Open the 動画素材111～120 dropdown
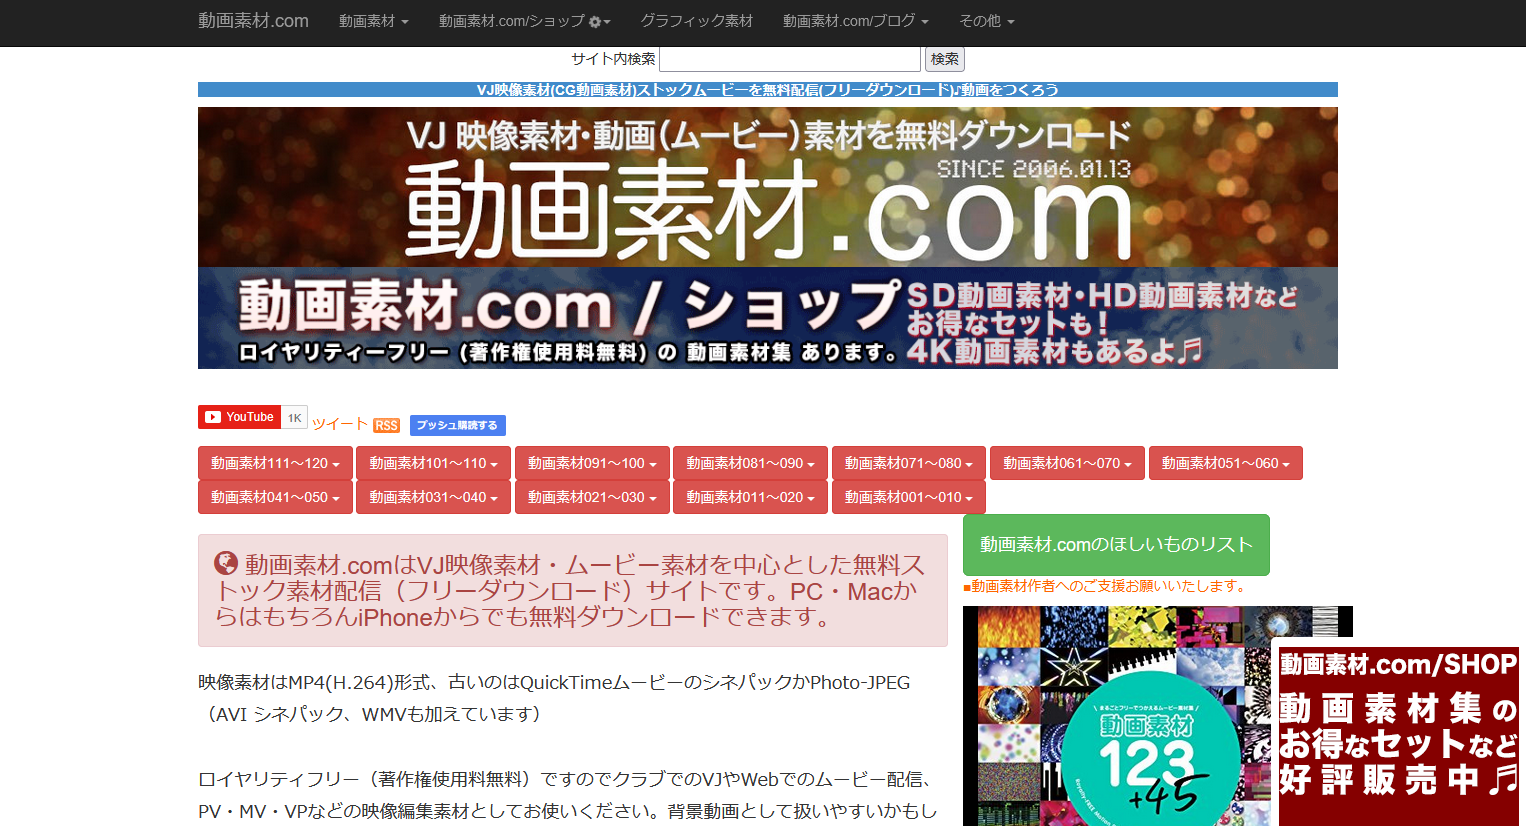Image resolution: width=1526 pixels, height=826 pixels. pos(275,463)
